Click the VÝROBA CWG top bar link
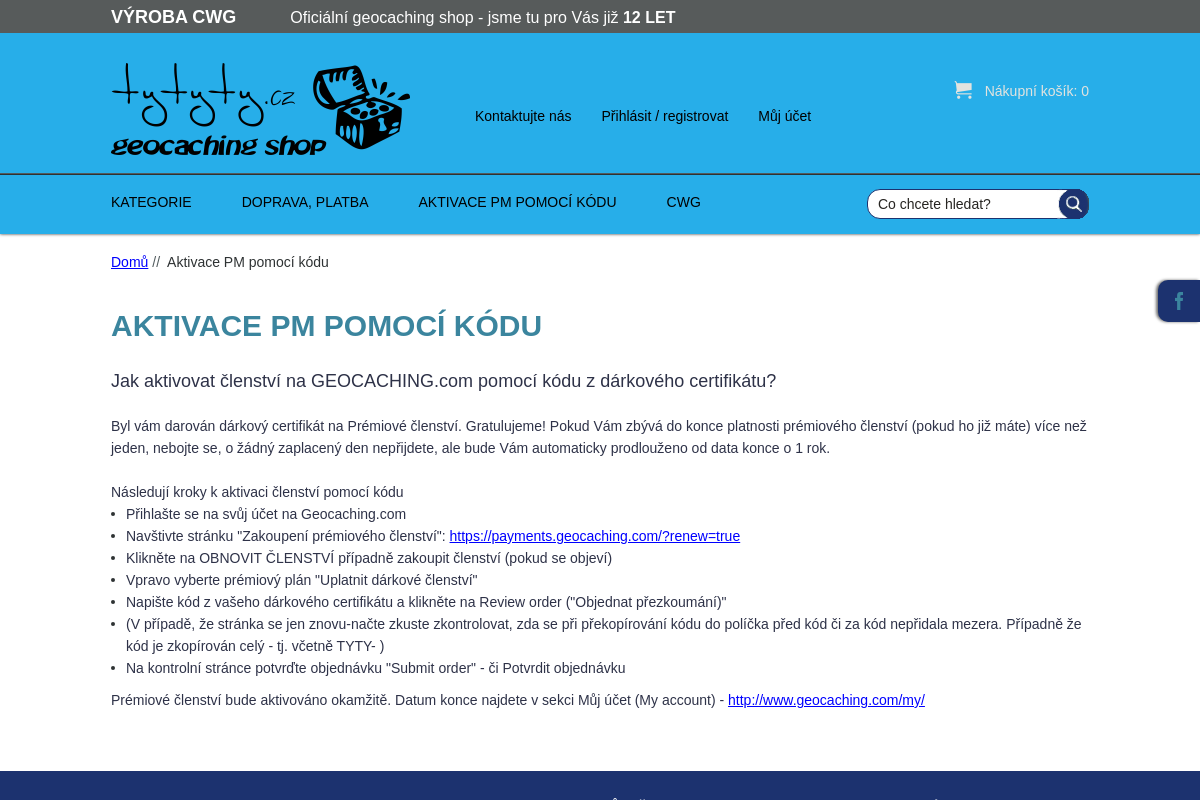 click(x=173, y=17)
